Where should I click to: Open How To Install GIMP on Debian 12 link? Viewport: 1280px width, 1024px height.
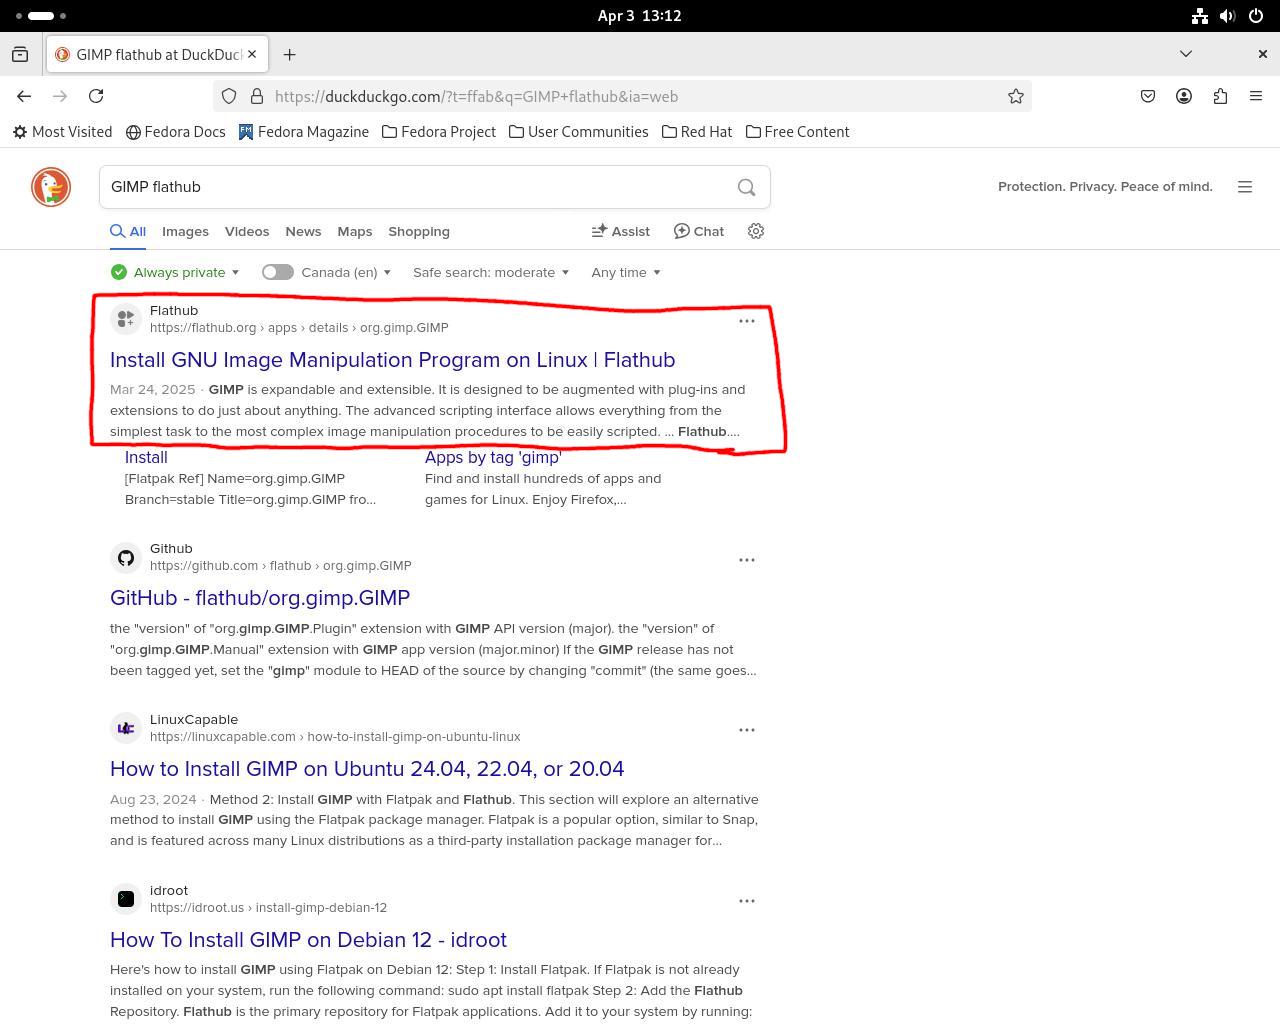(x=308, y=940)
